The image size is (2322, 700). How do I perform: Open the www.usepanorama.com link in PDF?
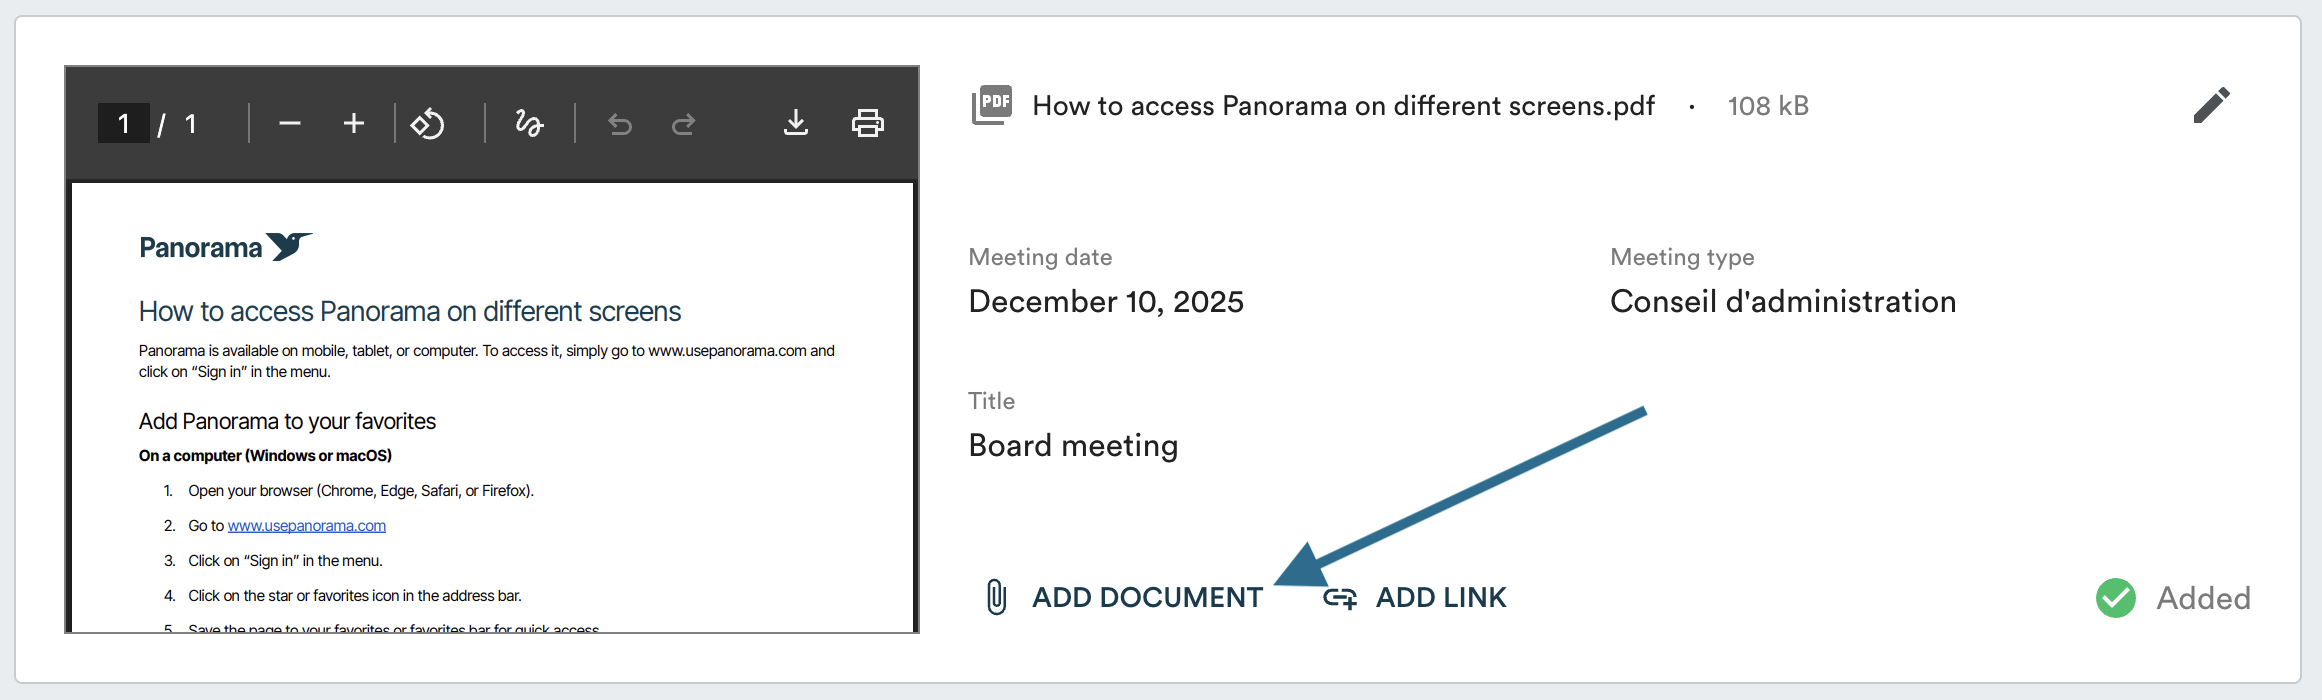click(x=306, y=526)
